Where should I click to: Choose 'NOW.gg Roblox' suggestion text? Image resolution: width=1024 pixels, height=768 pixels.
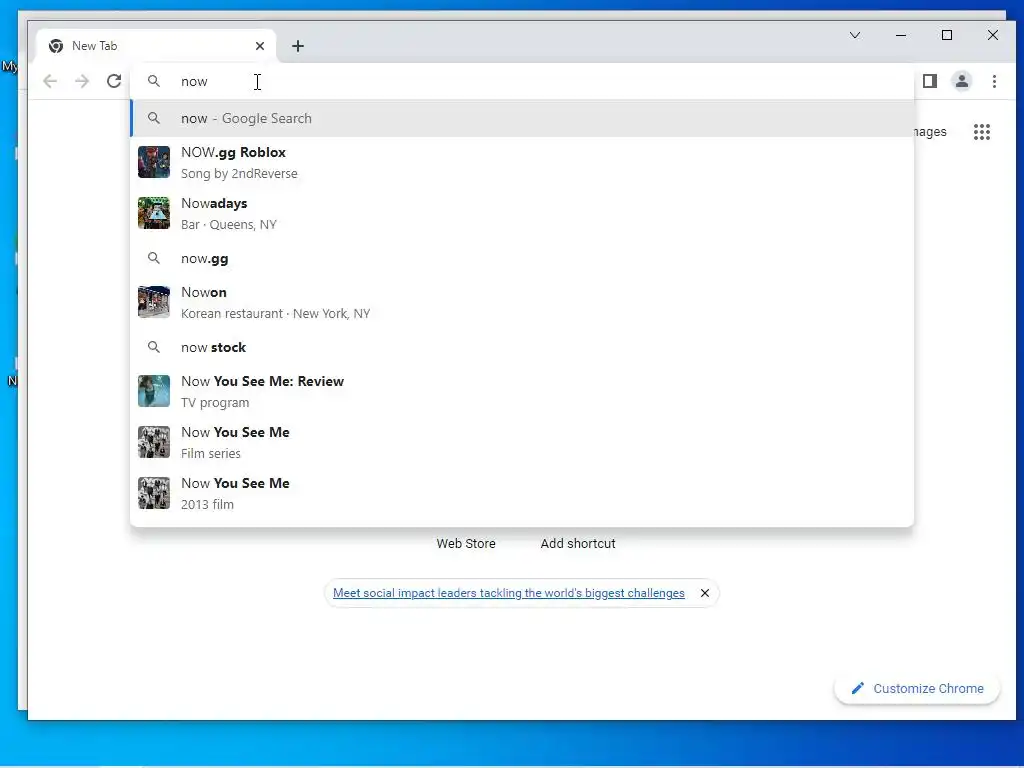(233, 152)
